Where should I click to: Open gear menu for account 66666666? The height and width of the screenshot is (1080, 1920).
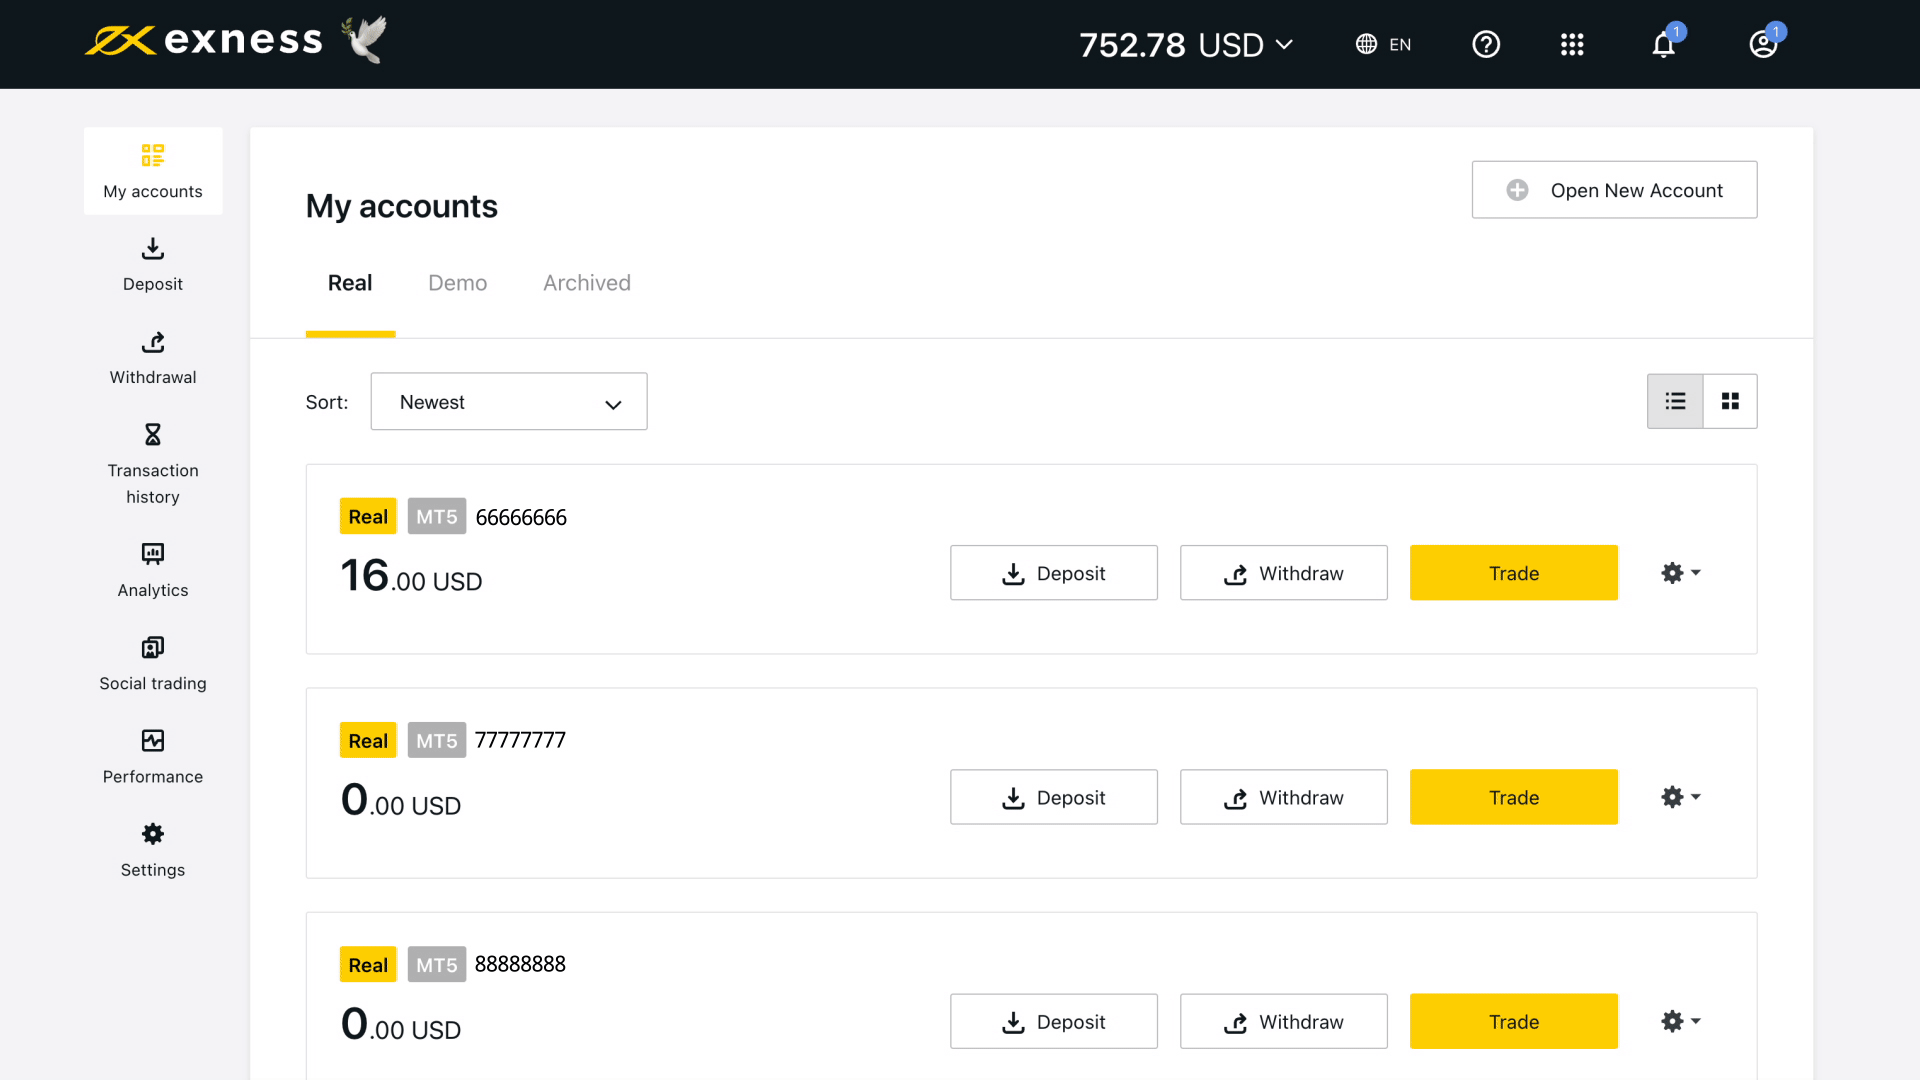coord(1681,573)
